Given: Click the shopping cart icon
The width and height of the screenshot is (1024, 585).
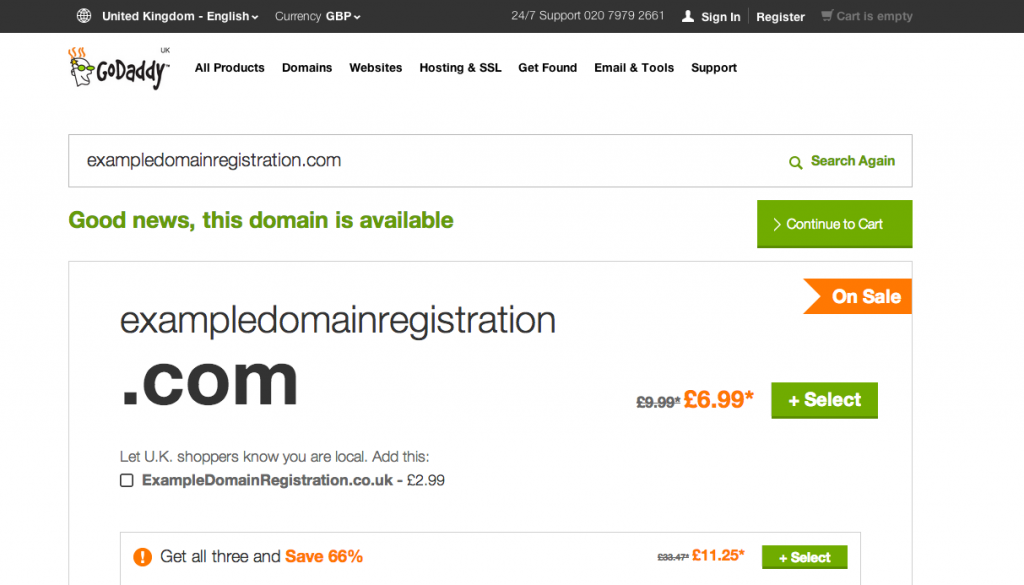Looking at the screenshot, I should 827,16.
